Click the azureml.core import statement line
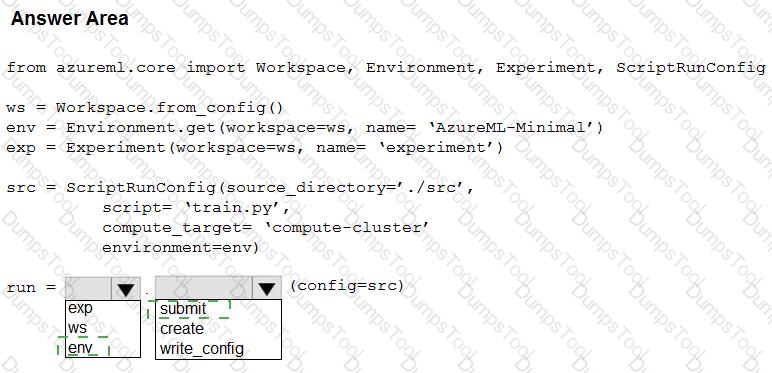772x373 pixels. pyautogui.click(x=386, y=68)
